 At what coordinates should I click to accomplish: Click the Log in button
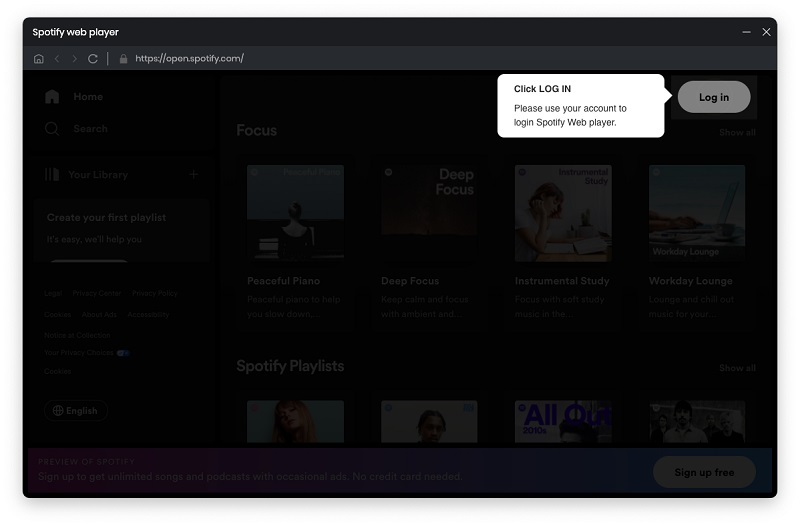pos(714,97)
